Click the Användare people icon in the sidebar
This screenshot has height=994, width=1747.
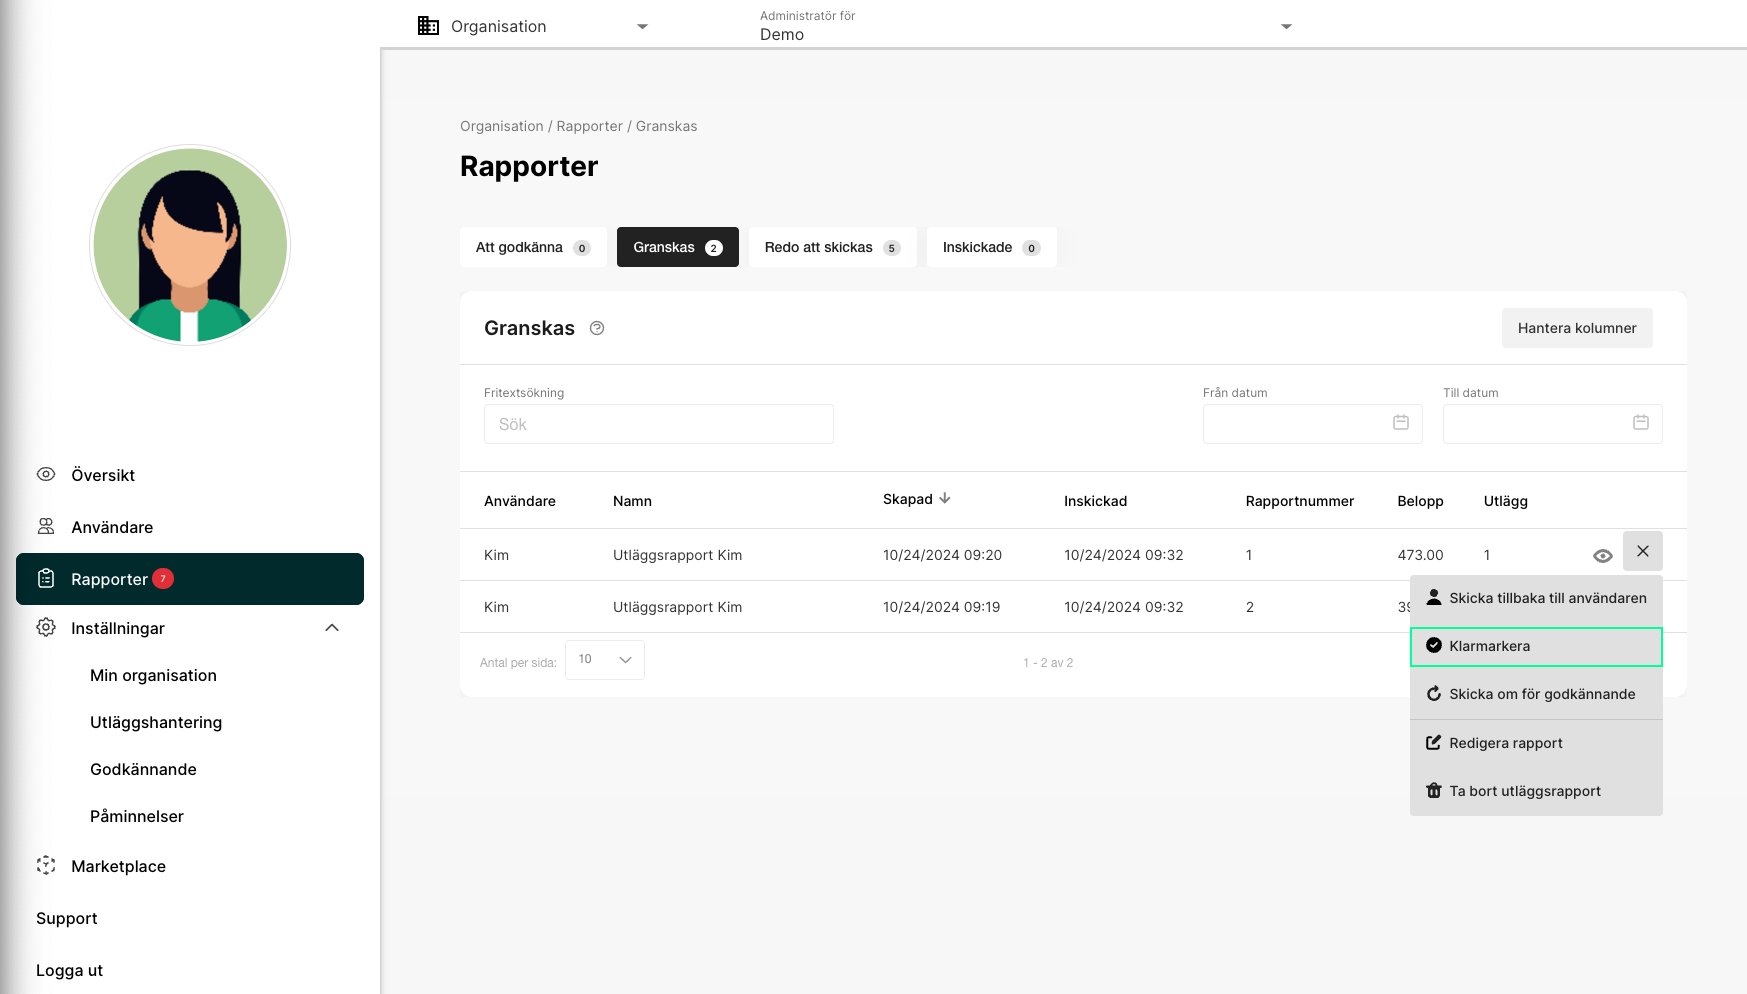pos(46,526)
